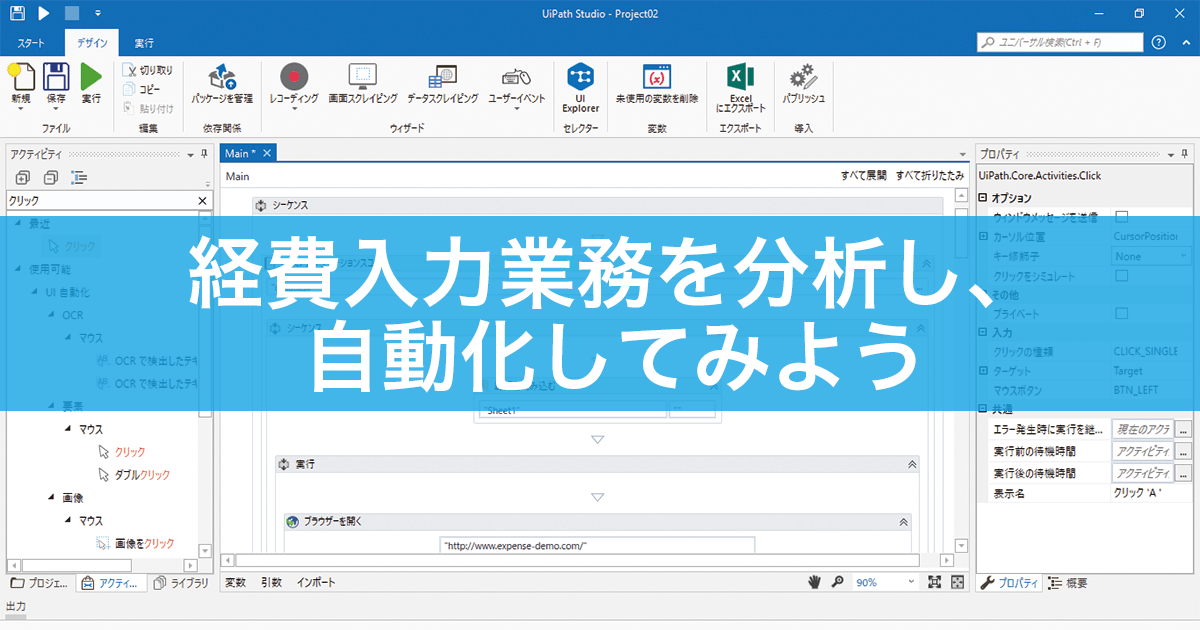1200x630 pixels.
Task: Click the ... button beside 実行前の待機時間
Action: coord(1183,451)
